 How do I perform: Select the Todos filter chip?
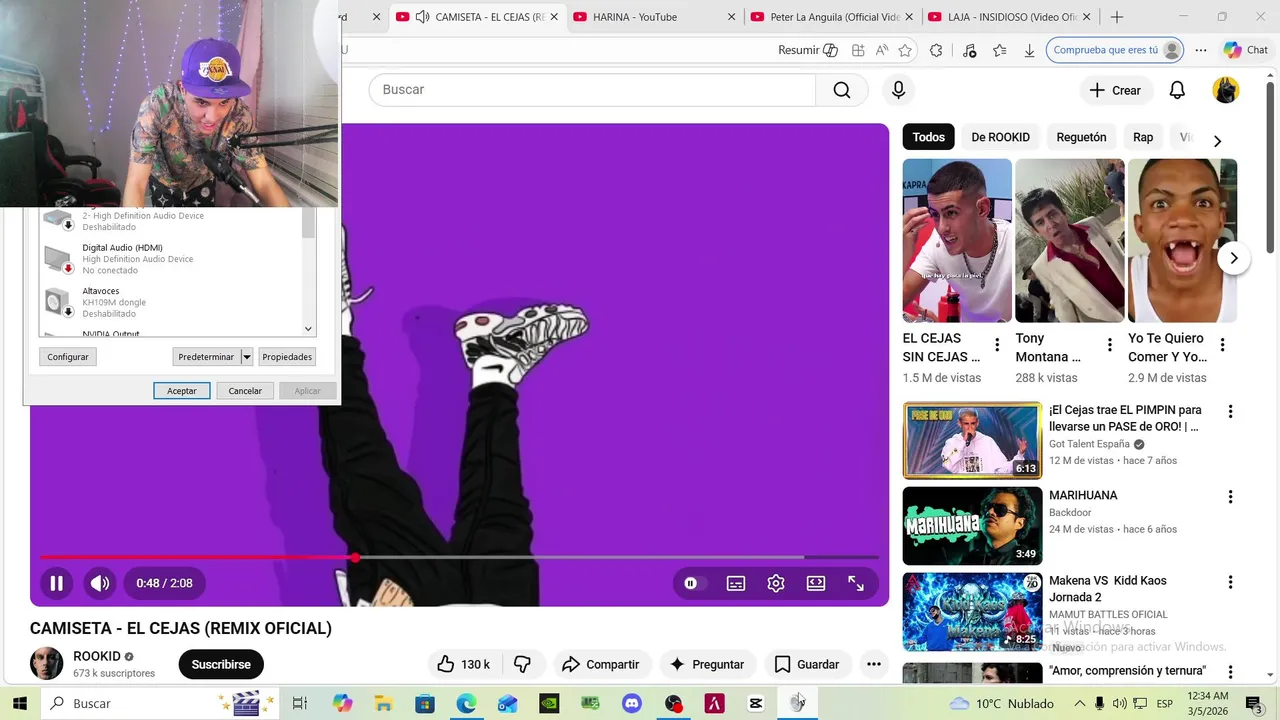pos(928,137)
